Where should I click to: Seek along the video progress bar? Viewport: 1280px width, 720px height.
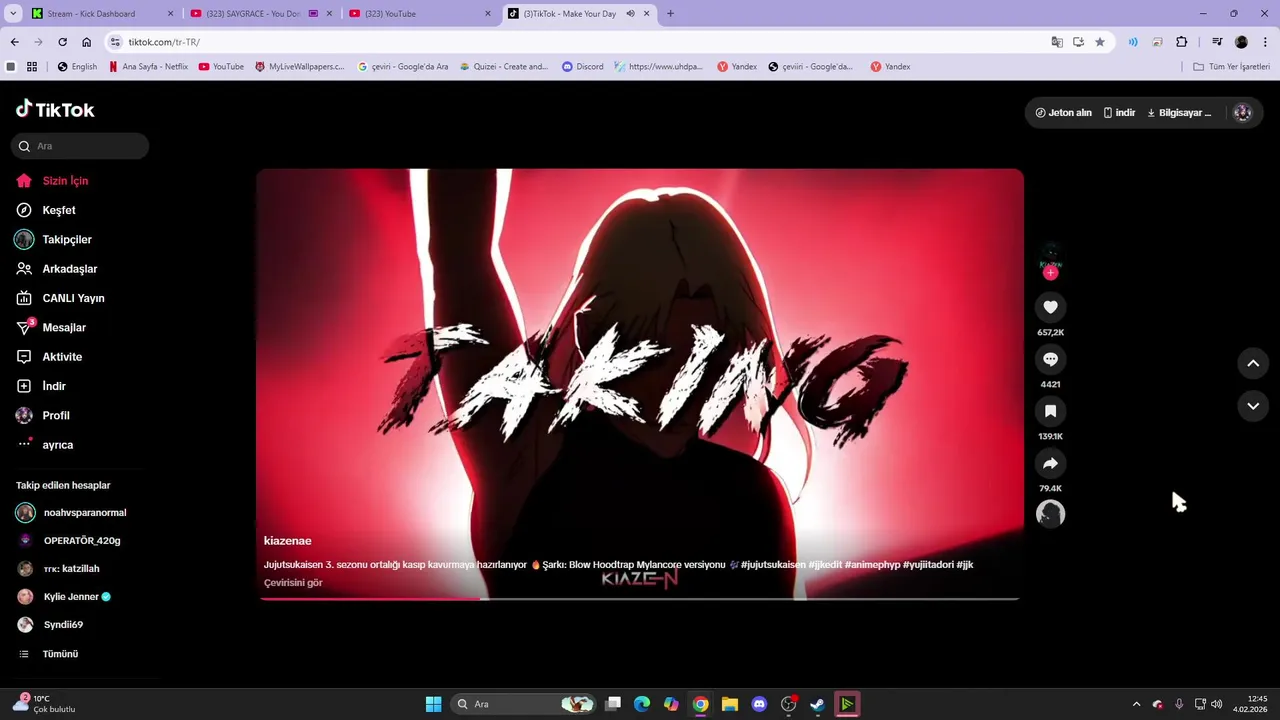(x=639, y=599)
